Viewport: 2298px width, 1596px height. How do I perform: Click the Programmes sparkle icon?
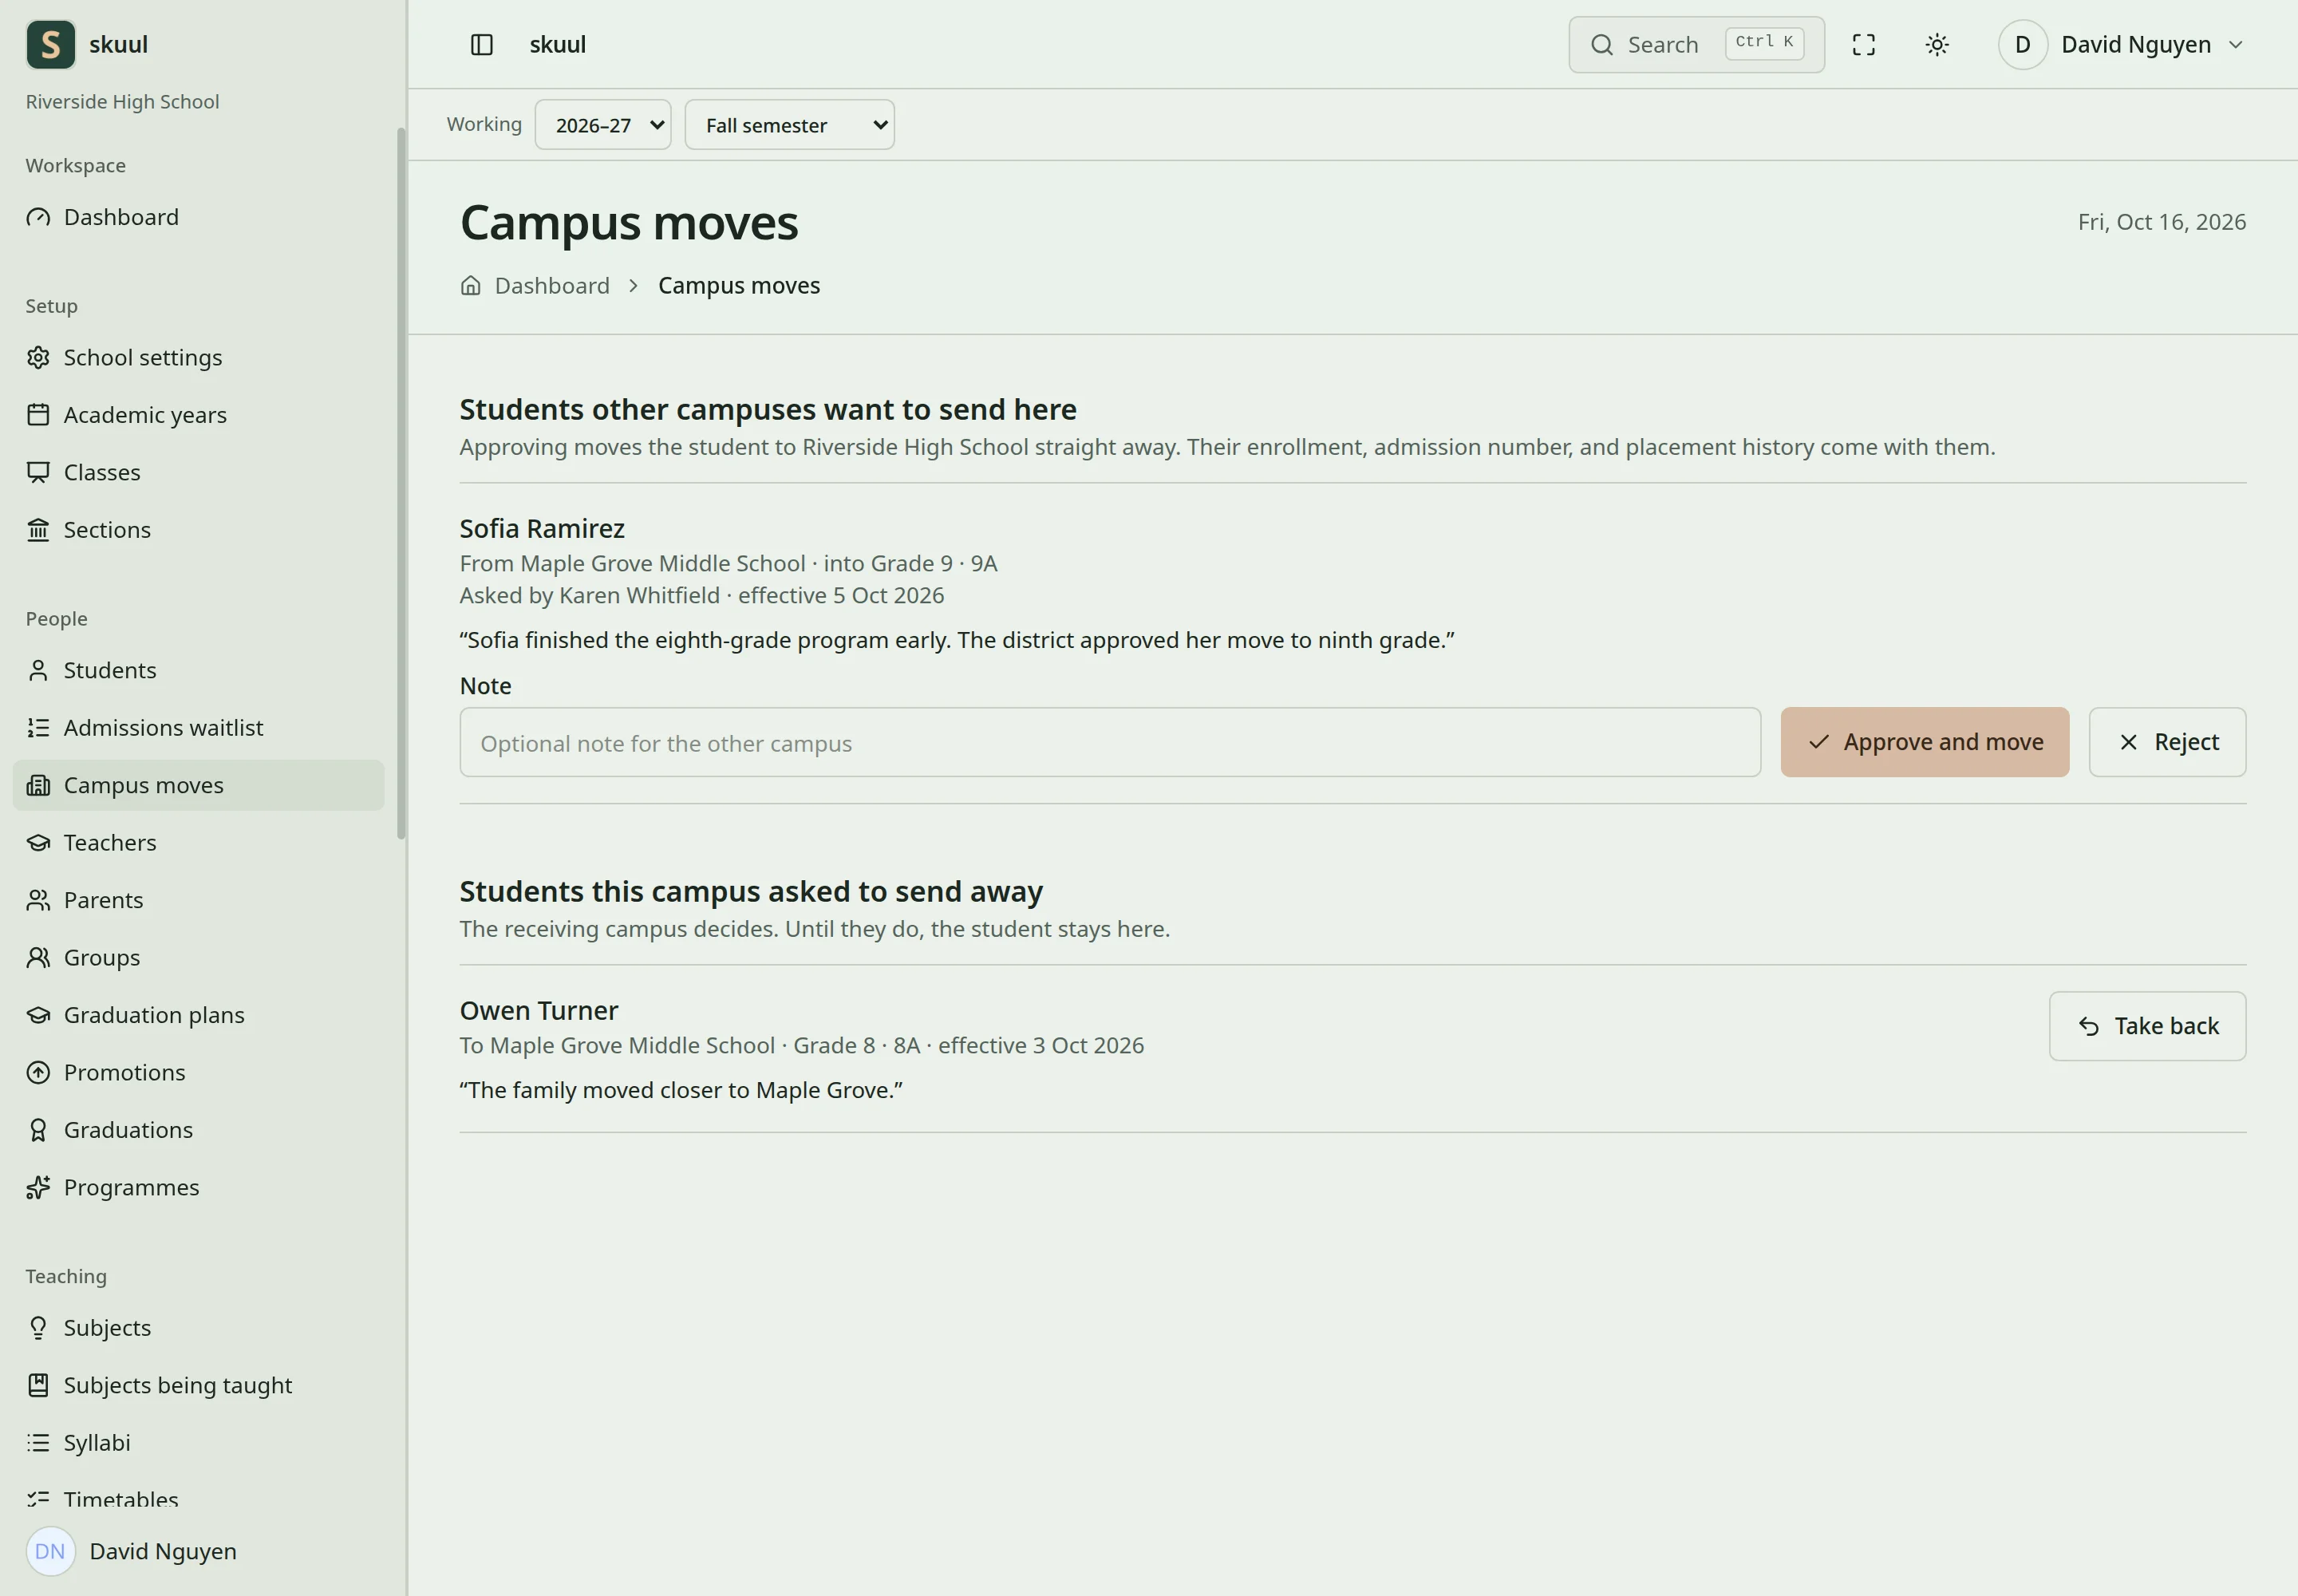[x=38, y=1187]
